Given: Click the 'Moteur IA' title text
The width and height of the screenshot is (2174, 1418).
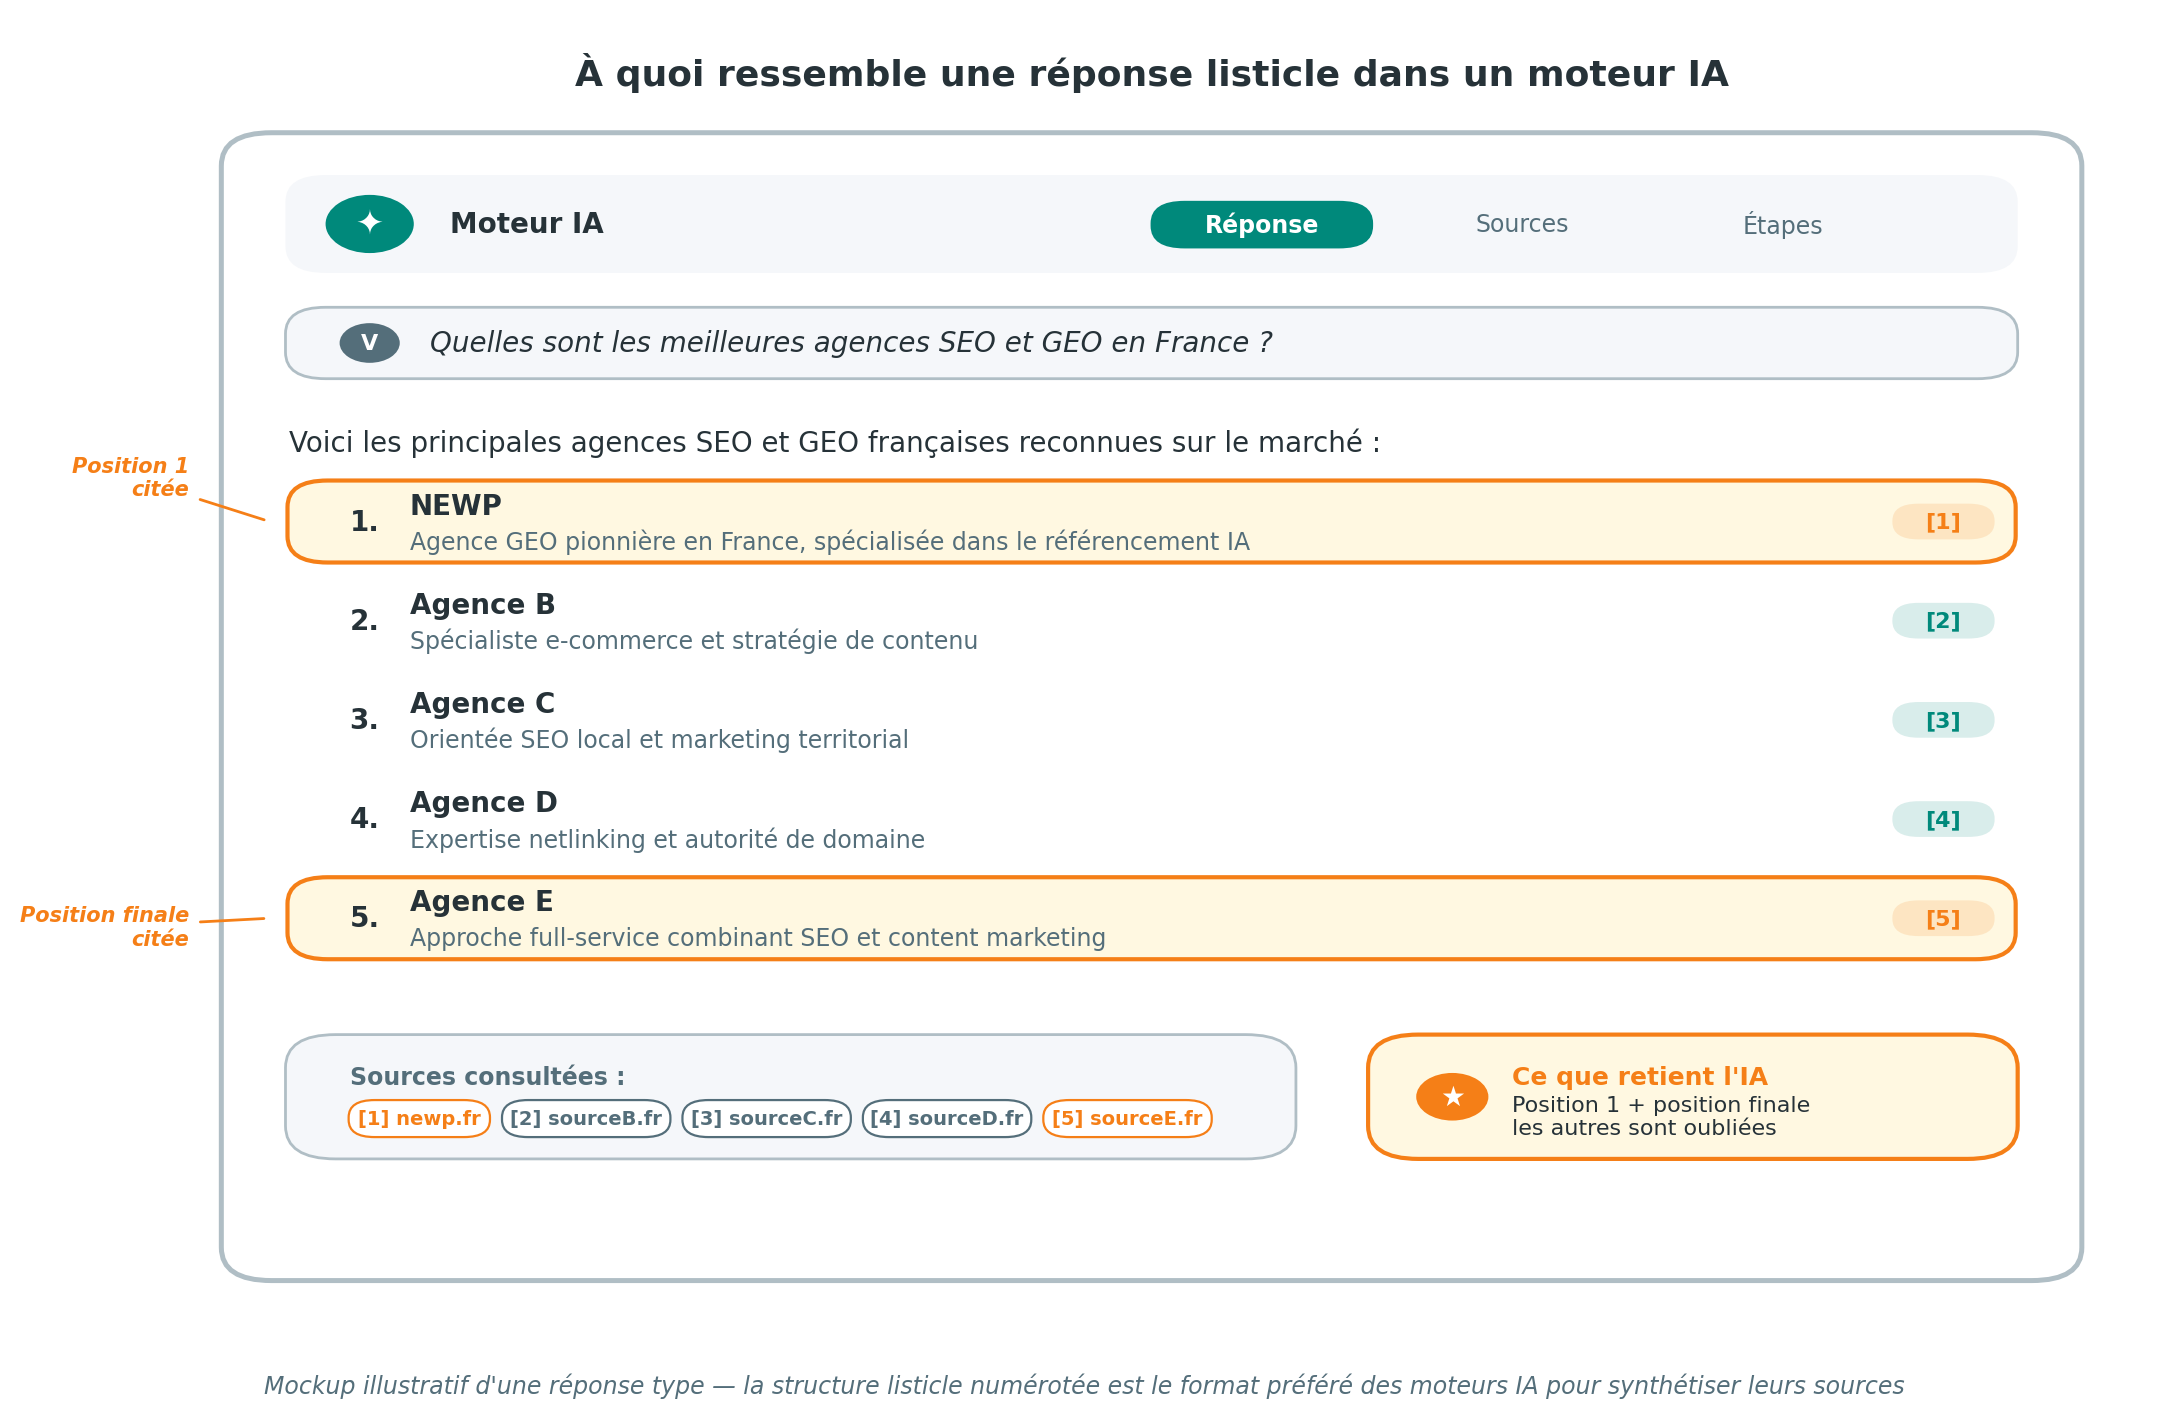Looking at the screenshot, I should click(527, 223).
